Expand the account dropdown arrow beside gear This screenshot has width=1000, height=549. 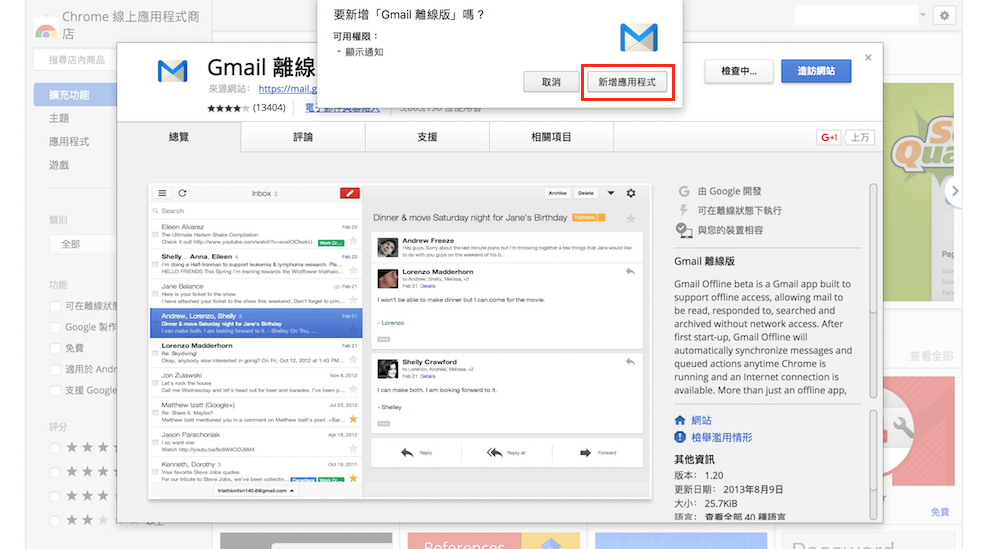click(922, 16)
